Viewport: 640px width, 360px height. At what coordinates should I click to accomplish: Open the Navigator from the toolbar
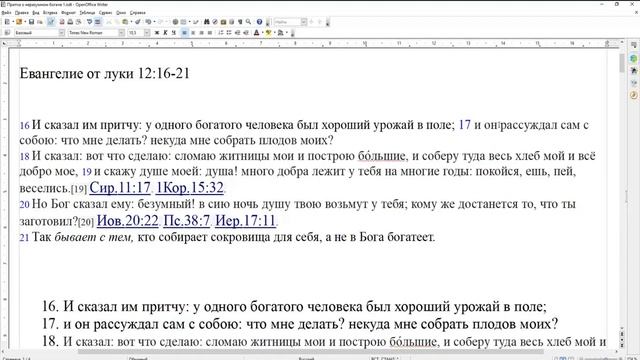point(215,22)
